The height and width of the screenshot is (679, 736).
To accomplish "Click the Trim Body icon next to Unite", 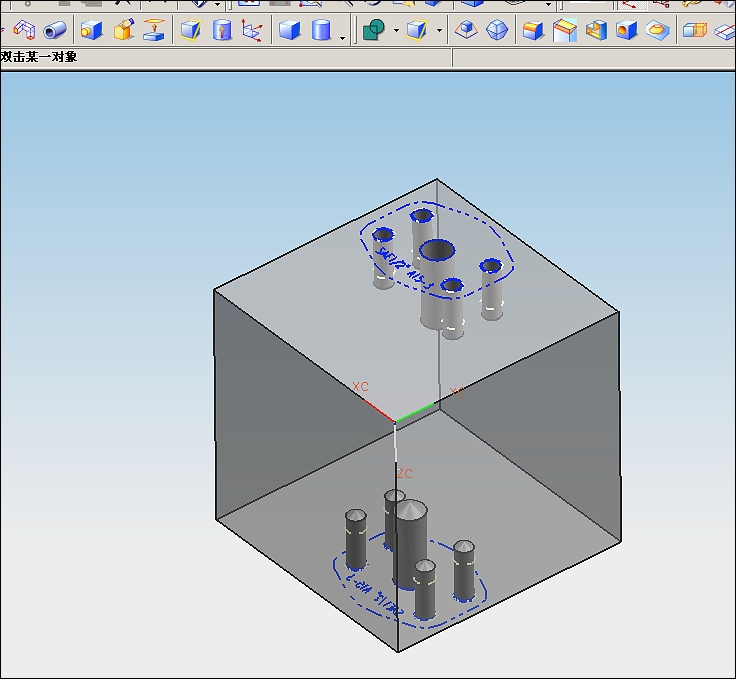I will click(x=417, y=31).
